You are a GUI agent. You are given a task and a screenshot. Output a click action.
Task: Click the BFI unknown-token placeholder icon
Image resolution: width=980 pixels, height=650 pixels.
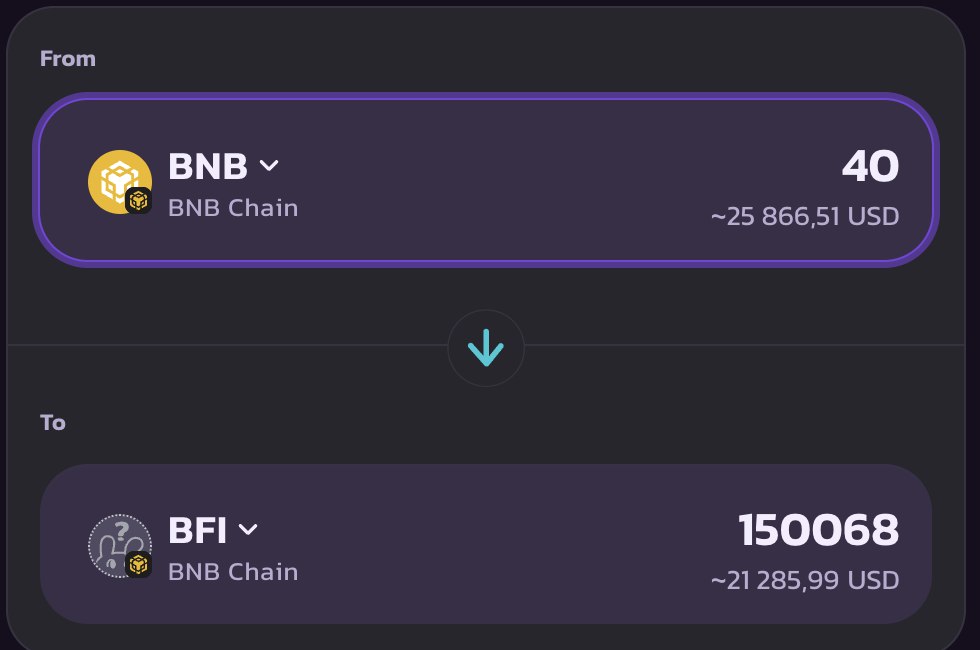[119, 546]
